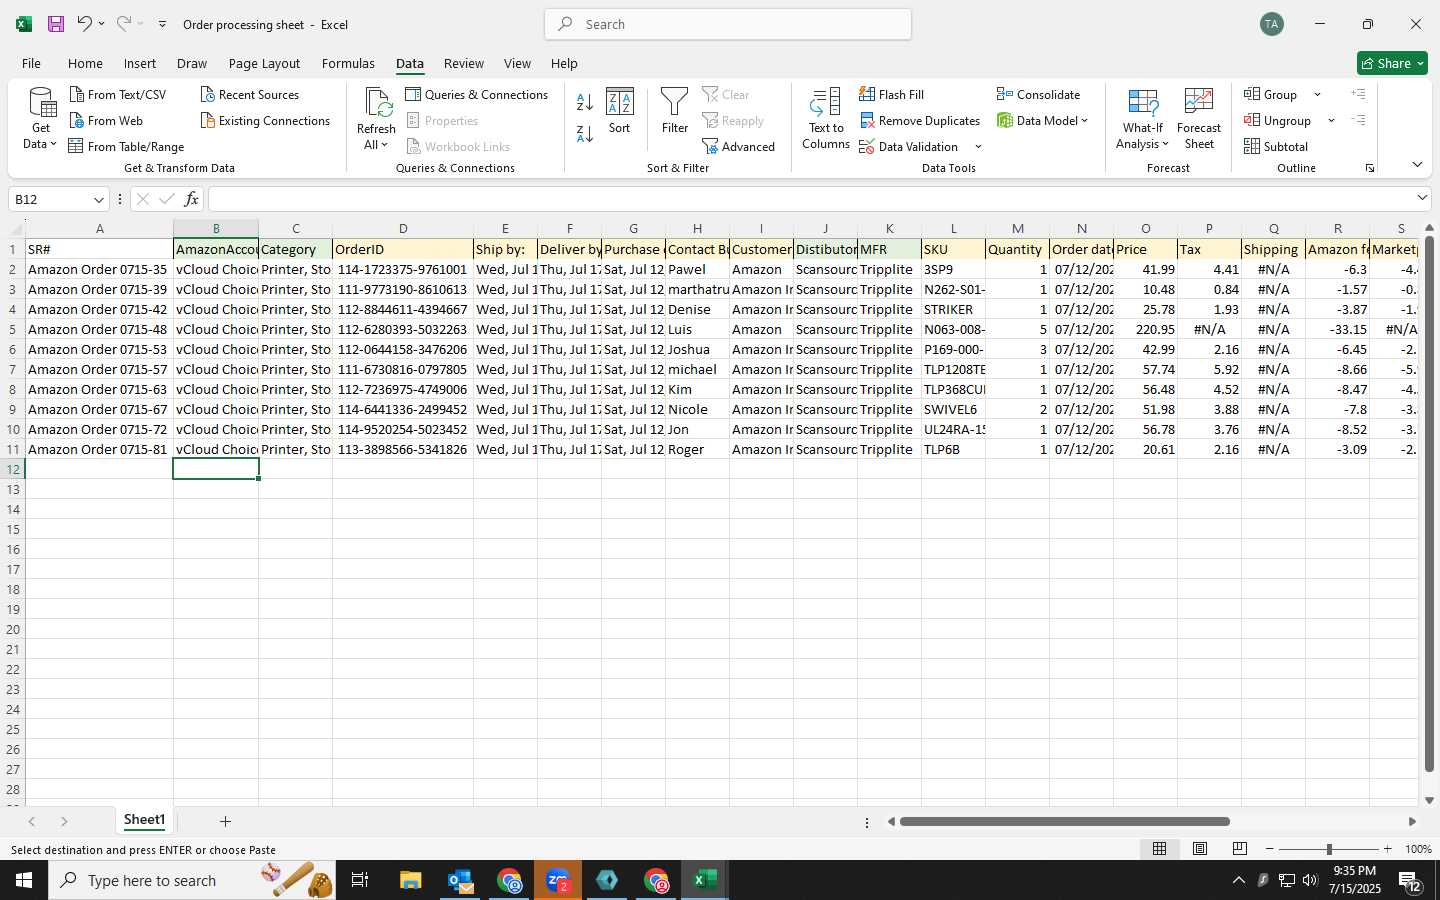
Task: Select all cells corner button
Action: (x=13, y=228)
